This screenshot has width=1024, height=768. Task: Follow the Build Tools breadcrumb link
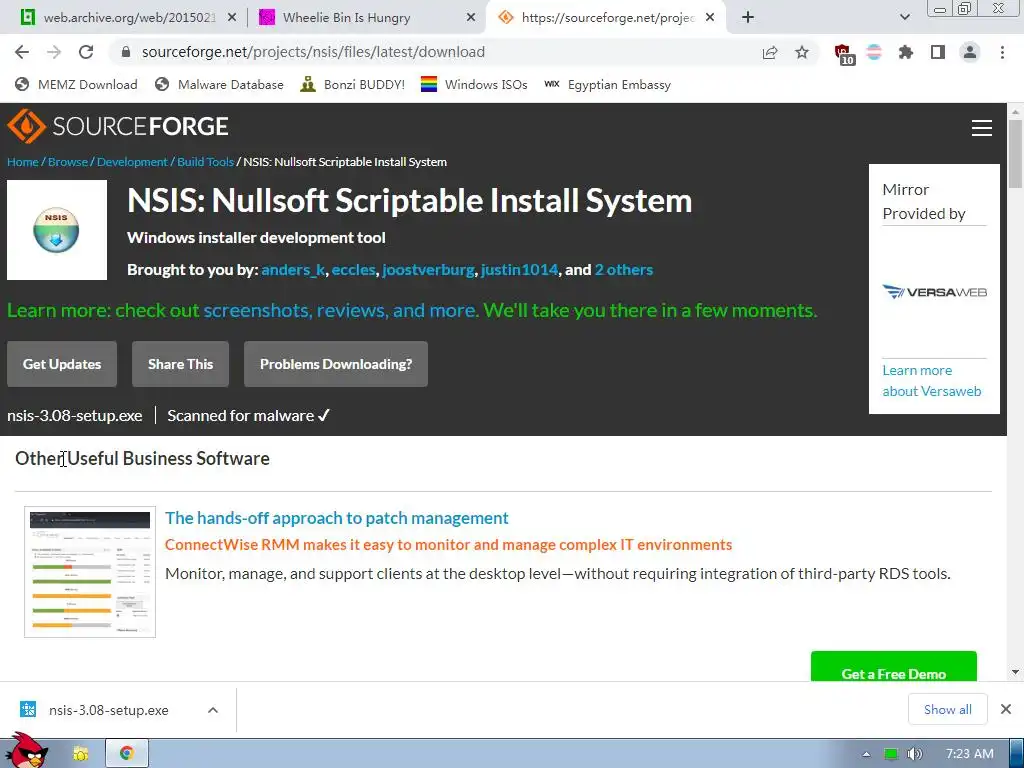click(x=205, y=162)
